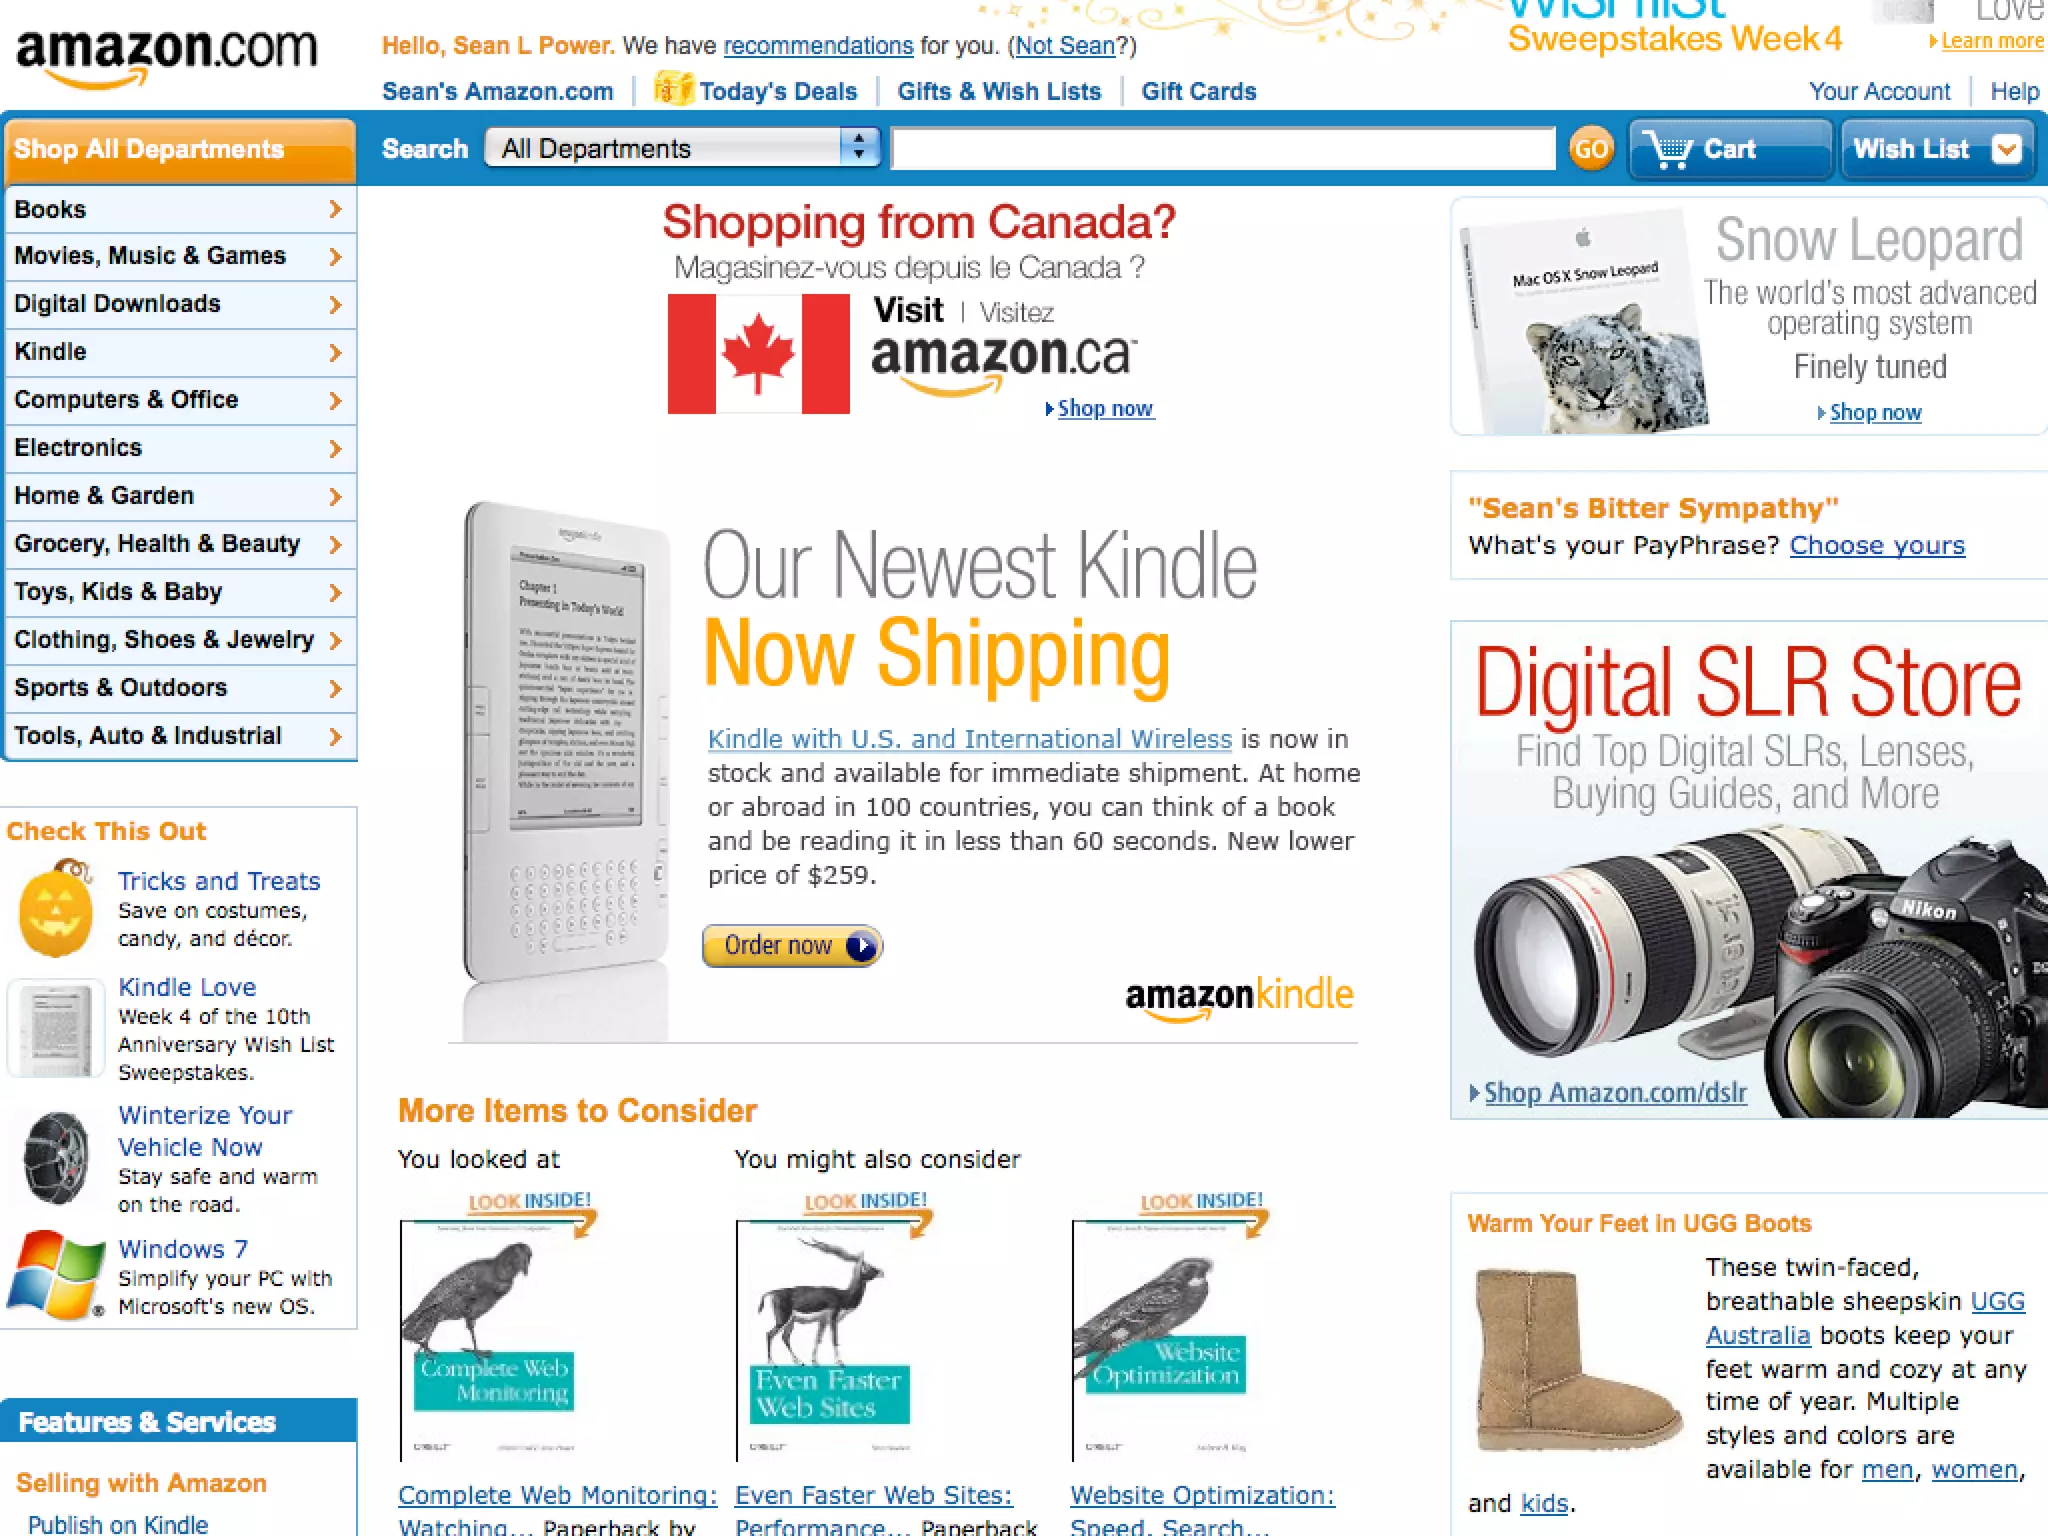Viewport: 2048px width, 1536px height.
Task: Expand the Books department arrow
Action: pos(335,209)
